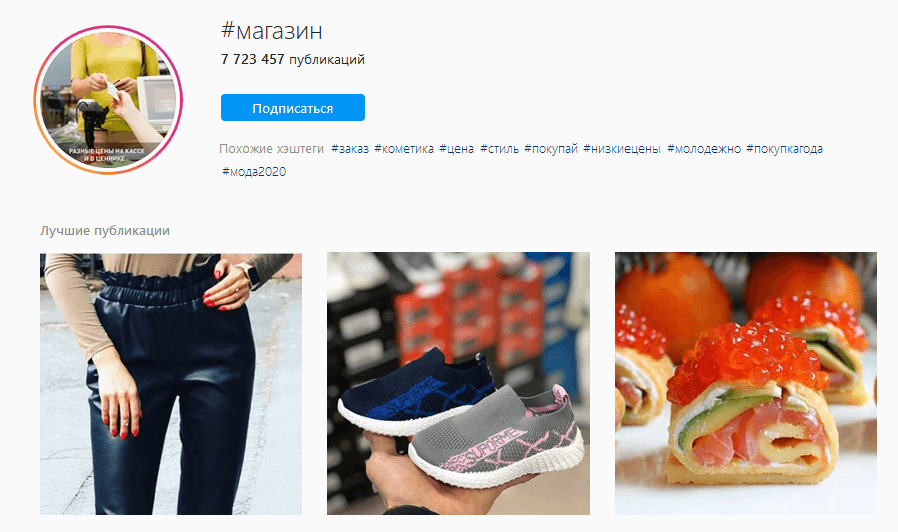The width and height of the screenshot is (898, 532).
Task: Open the SUPORME sneakers post thumbnail
Action: pos(458,384)
